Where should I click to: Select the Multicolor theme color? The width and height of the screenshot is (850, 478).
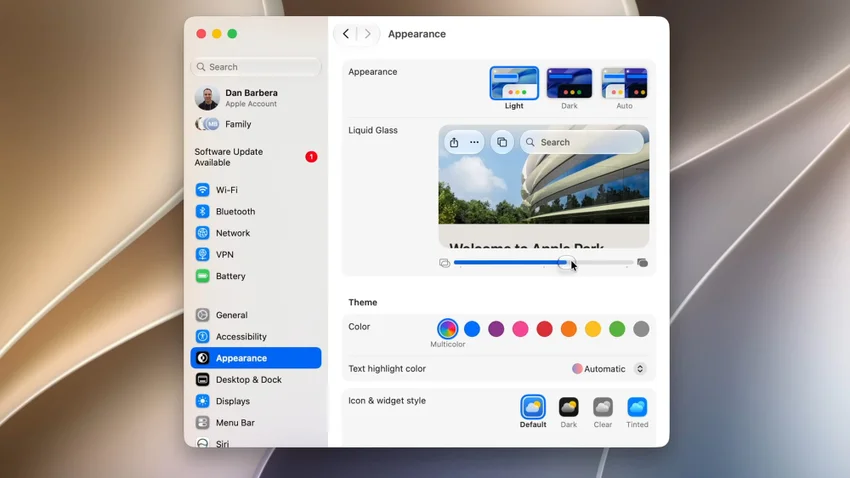[448, 328]
